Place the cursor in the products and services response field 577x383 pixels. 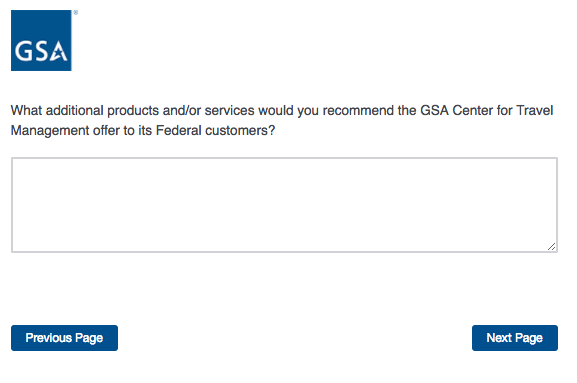[284, 205]
